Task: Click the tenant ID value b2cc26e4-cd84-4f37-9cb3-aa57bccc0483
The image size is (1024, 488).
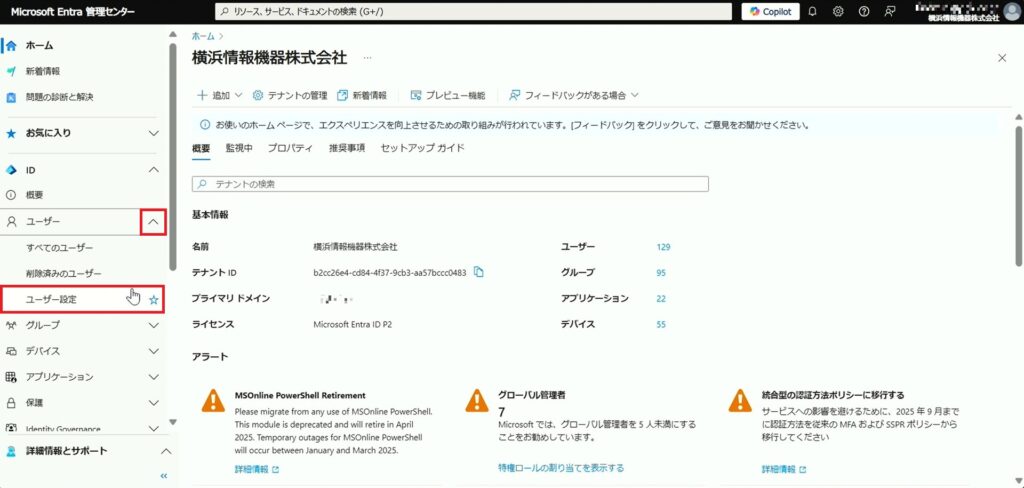Action: [390, 273]
